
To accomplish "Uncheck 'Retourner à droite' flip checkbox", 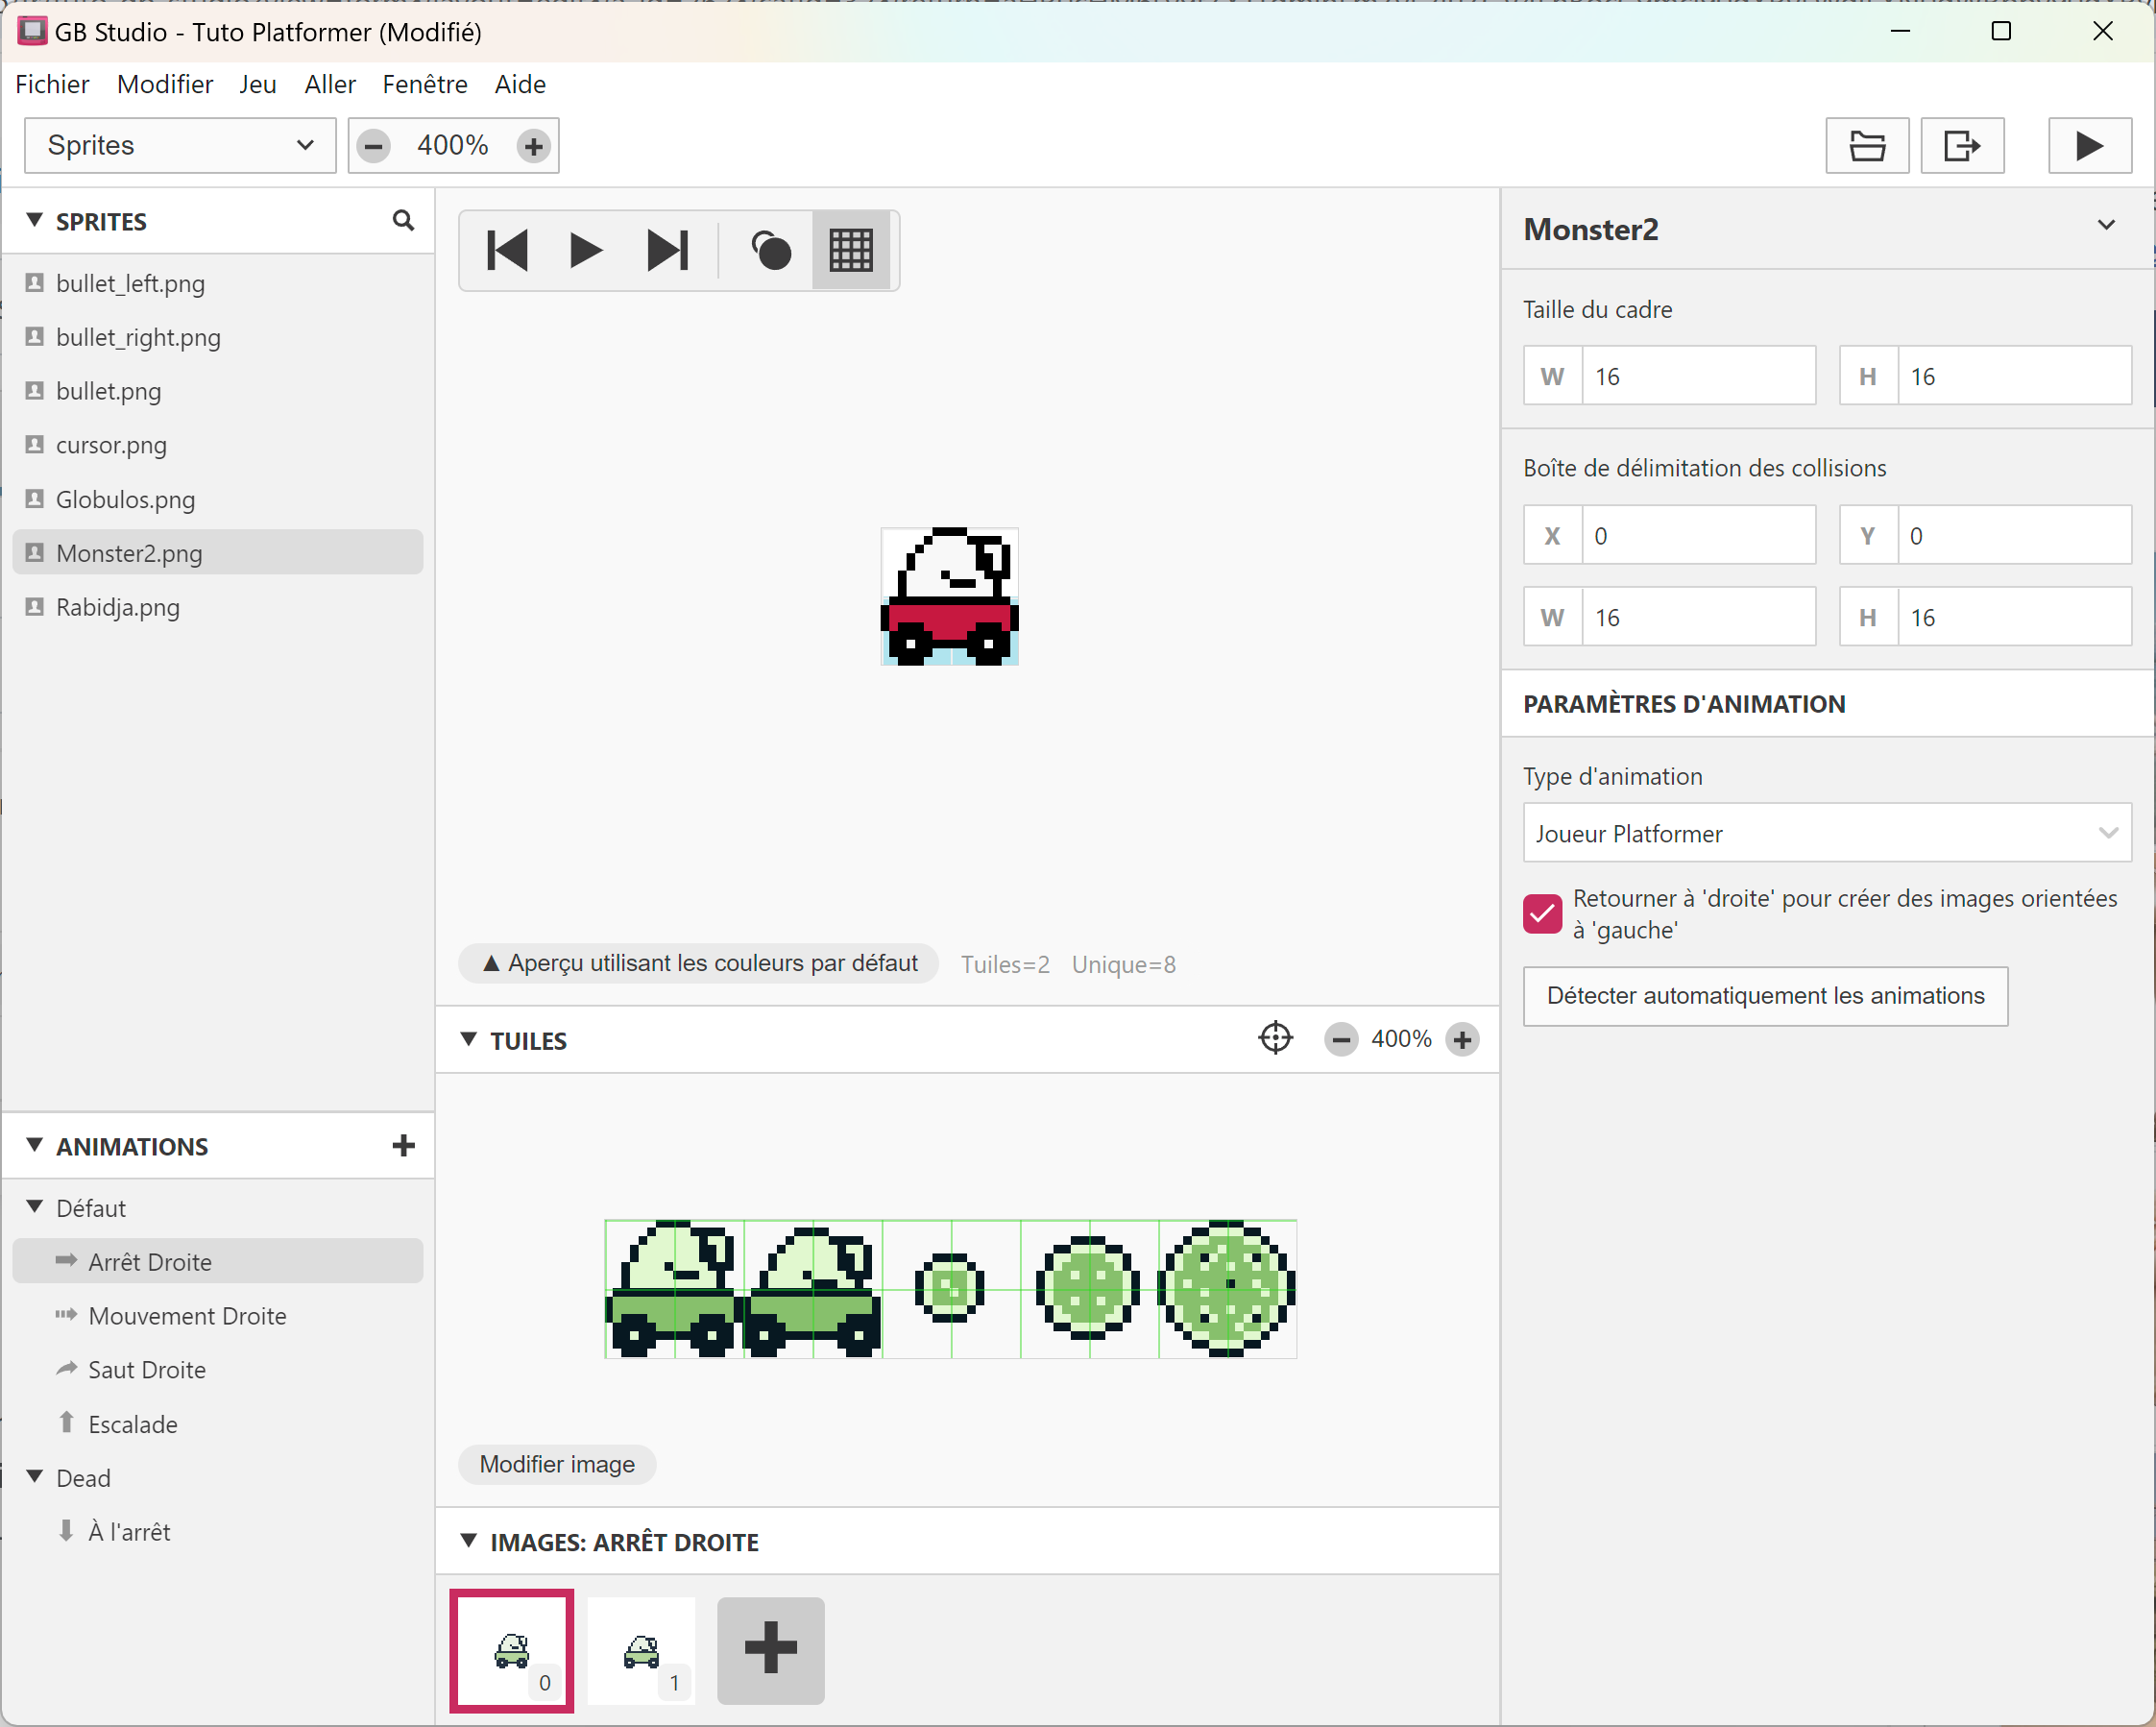I will click(1542, 913).
